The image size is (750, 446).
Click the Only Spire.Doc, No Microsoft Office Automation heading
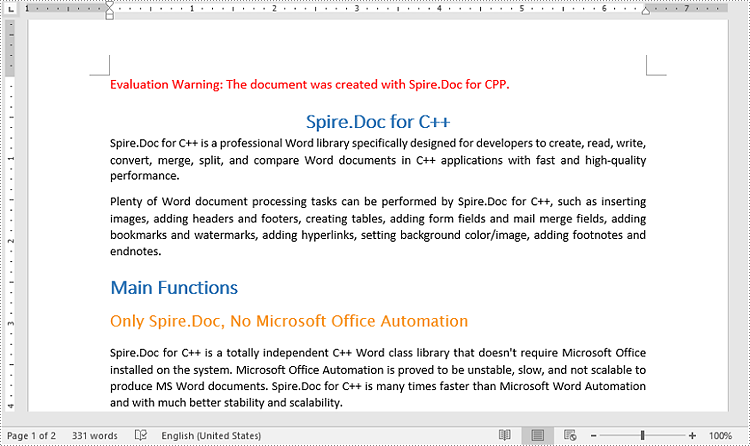289,321
